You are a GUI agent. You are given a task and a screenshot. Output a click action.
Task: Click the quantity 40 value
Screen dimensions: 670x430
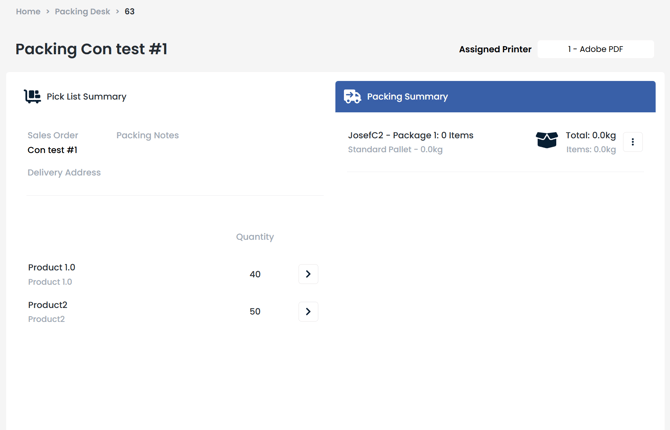coord(255,274)
